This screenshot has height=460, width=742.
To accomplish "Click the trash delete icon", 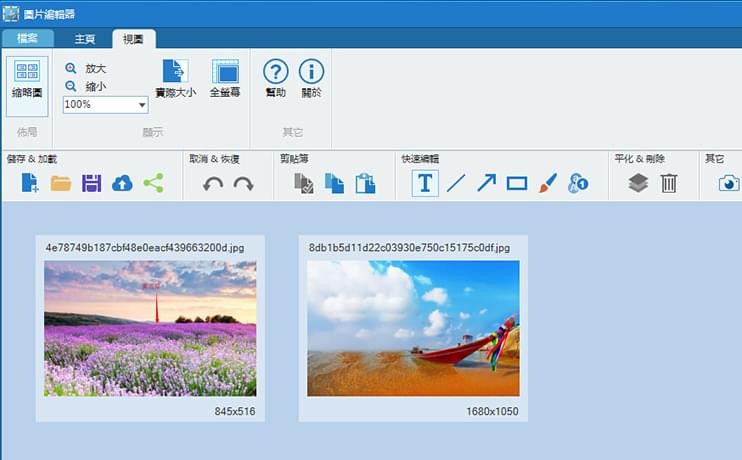I will coord(669,183).
